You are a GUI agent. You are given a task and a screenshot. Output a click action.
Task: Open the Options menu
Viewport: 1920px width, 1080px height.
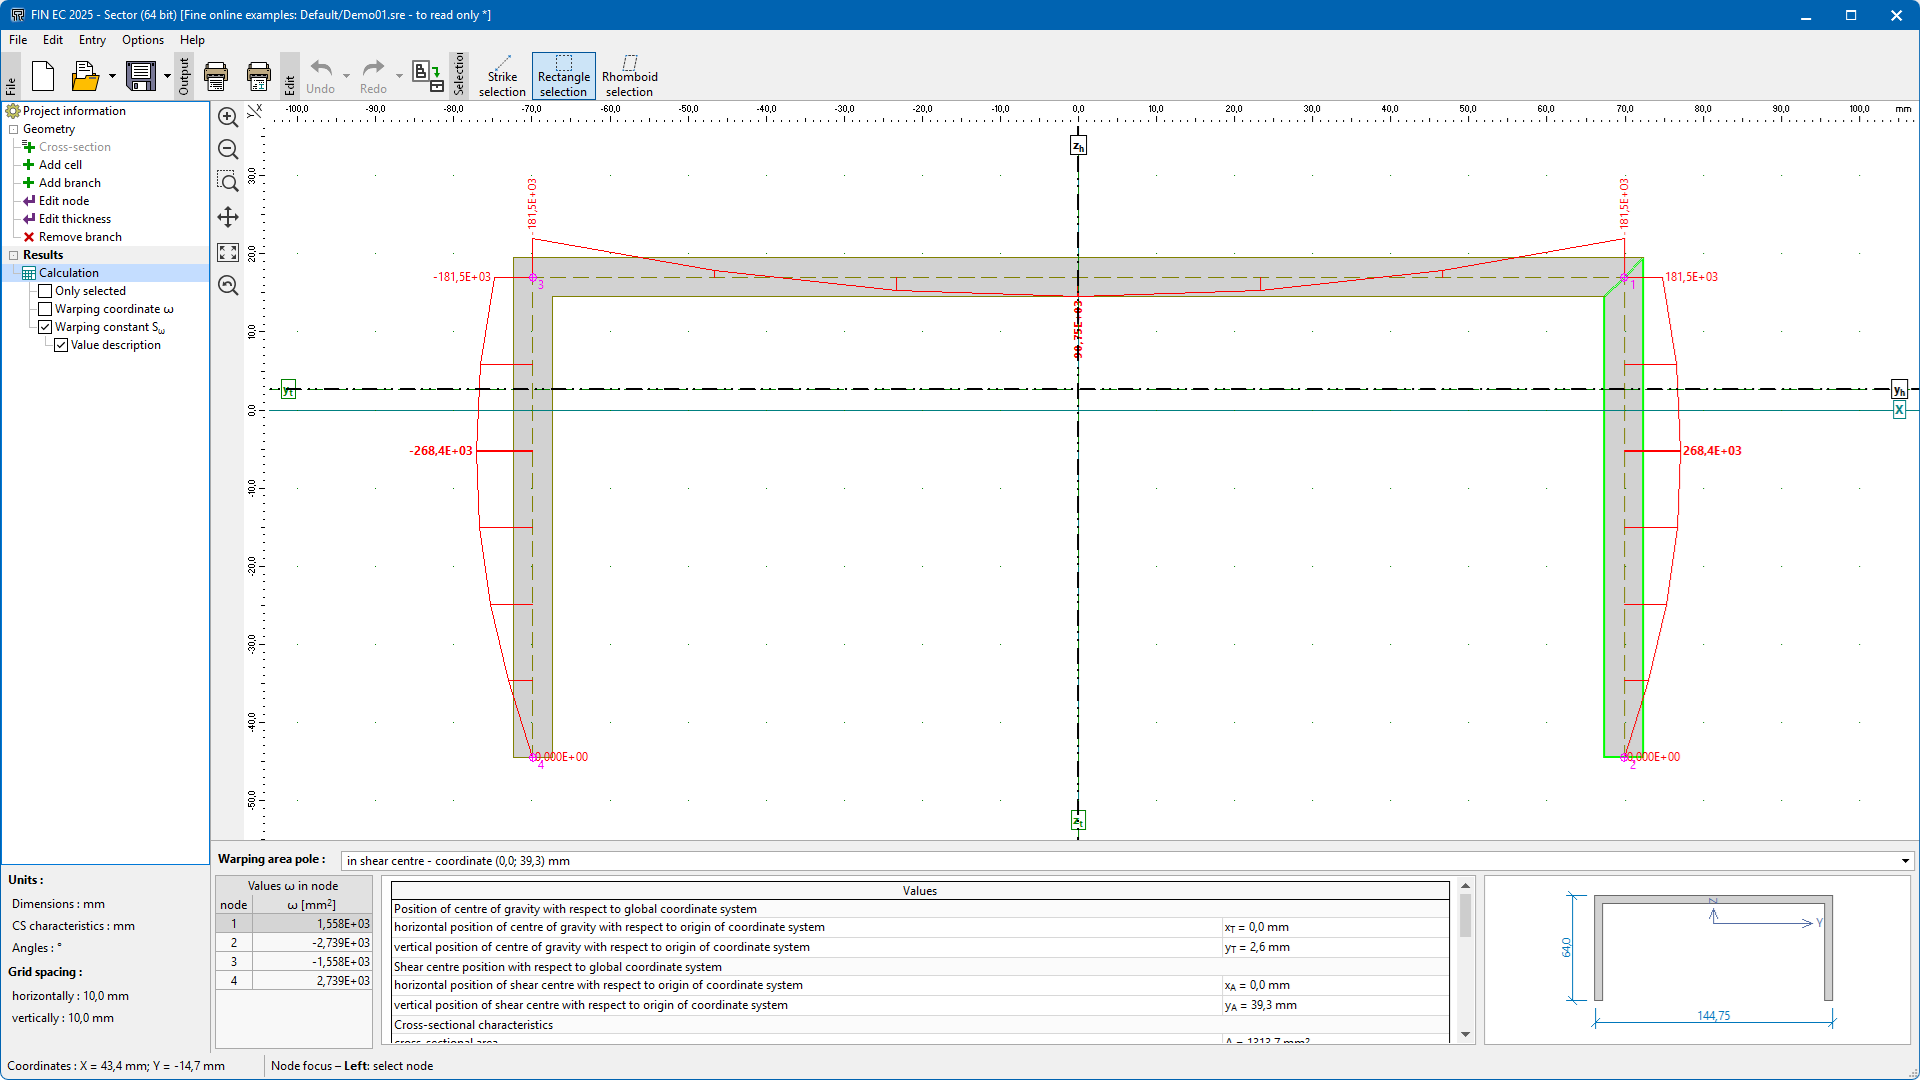tap(143, 40)
